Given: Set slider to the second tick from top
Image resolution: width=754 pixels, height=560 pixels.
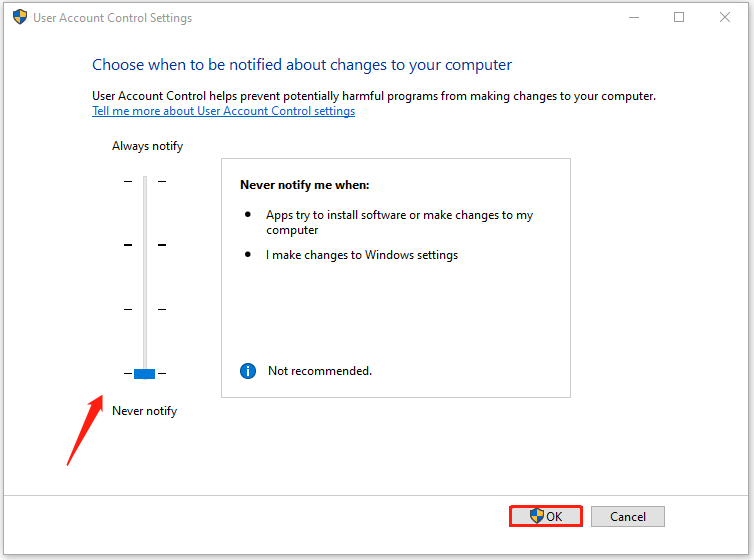Looking at the screenshot, I should pos(145,245).
